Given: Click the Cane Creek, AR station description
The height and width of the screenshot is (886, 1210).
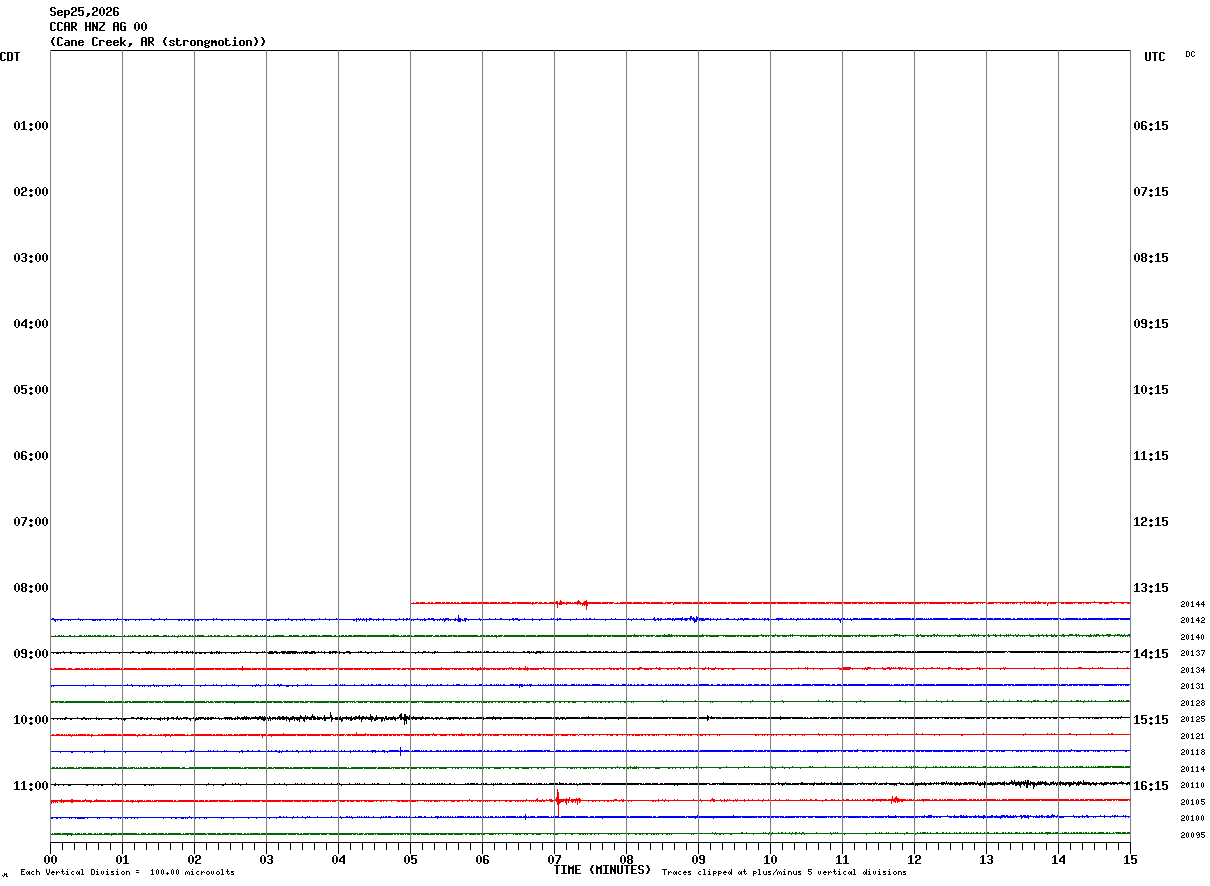Looking at the screenshot, I should click(x=158, y=42).
